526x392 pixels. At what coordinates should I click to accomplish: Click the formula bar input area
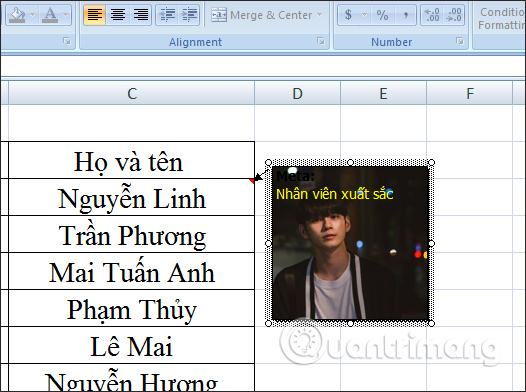[263, 66]
